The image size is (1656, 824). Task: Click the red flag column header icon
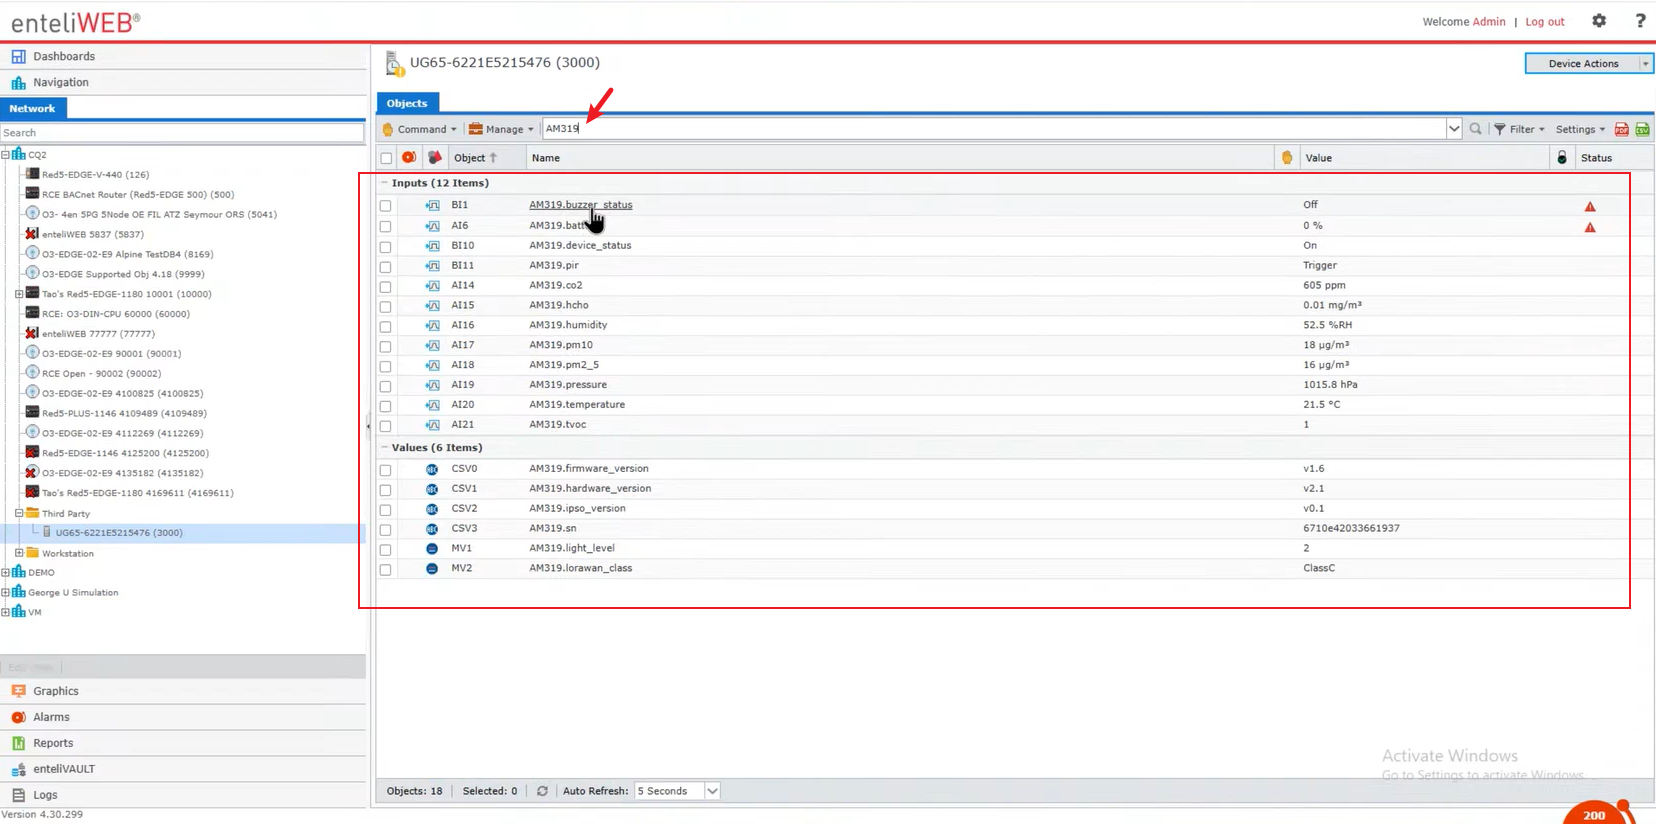coord(434,158)
